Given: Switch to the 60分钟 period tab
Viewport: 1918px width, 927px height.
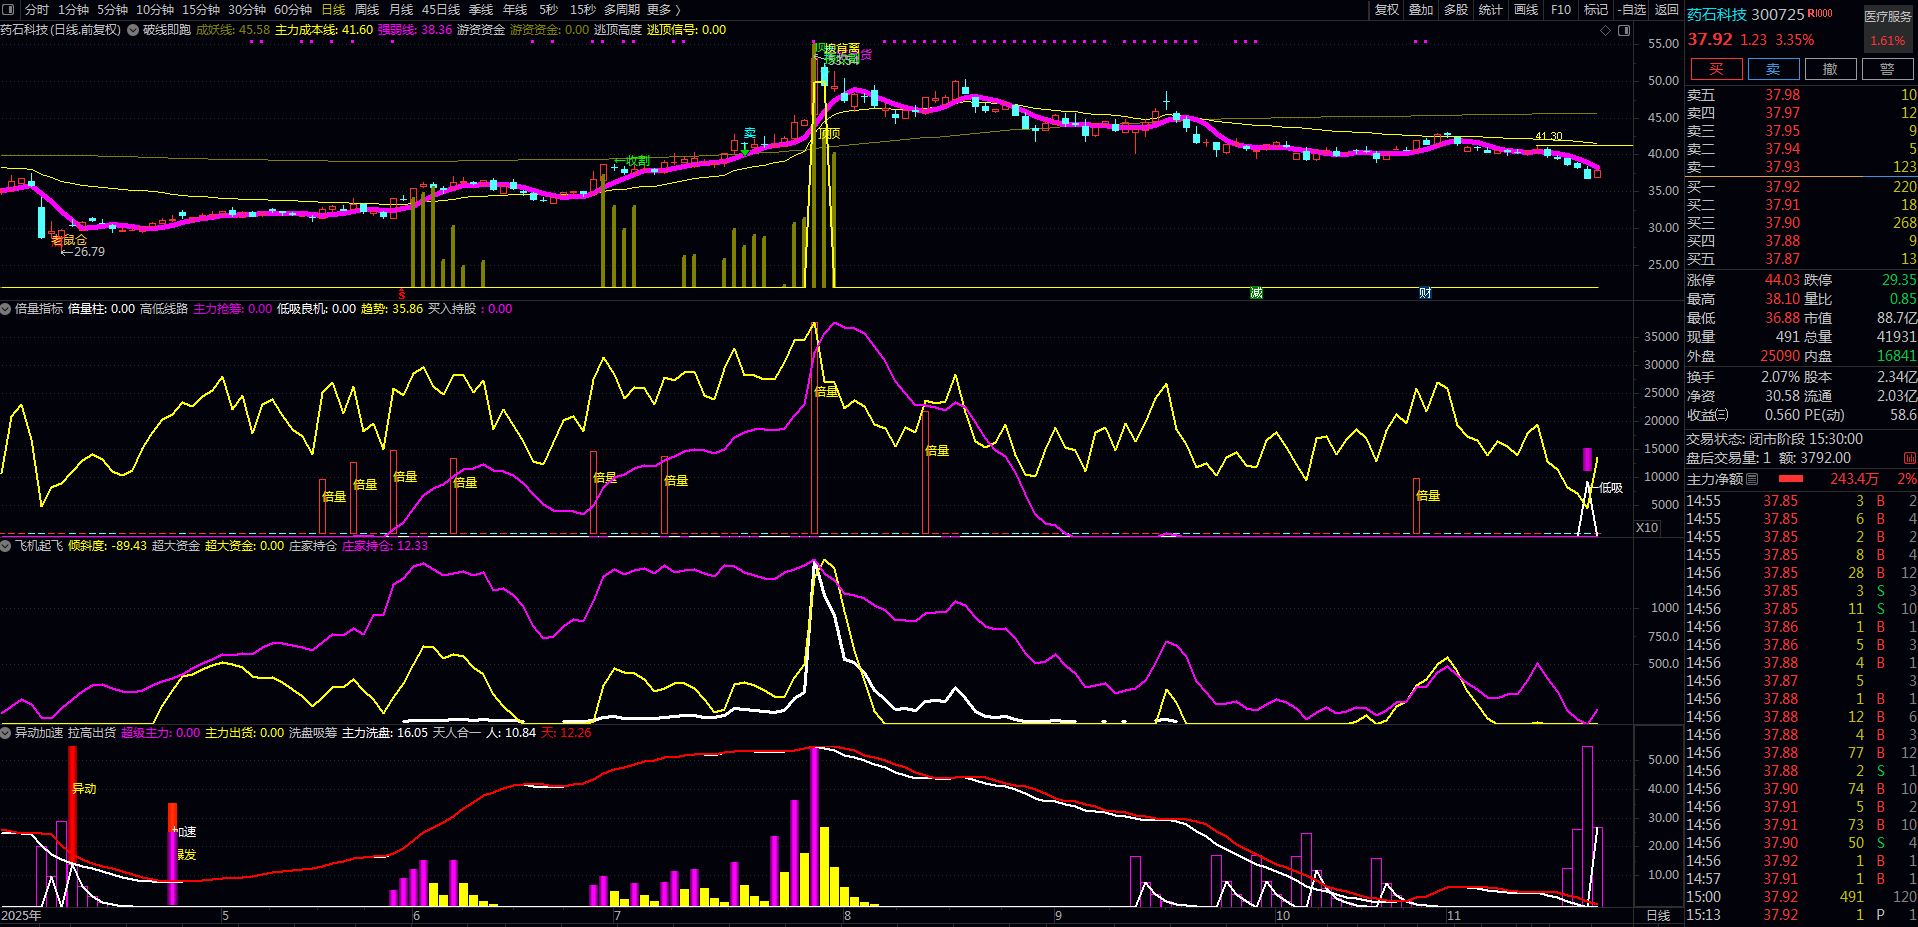Looking at the screenshot, I should coord(293,9).
